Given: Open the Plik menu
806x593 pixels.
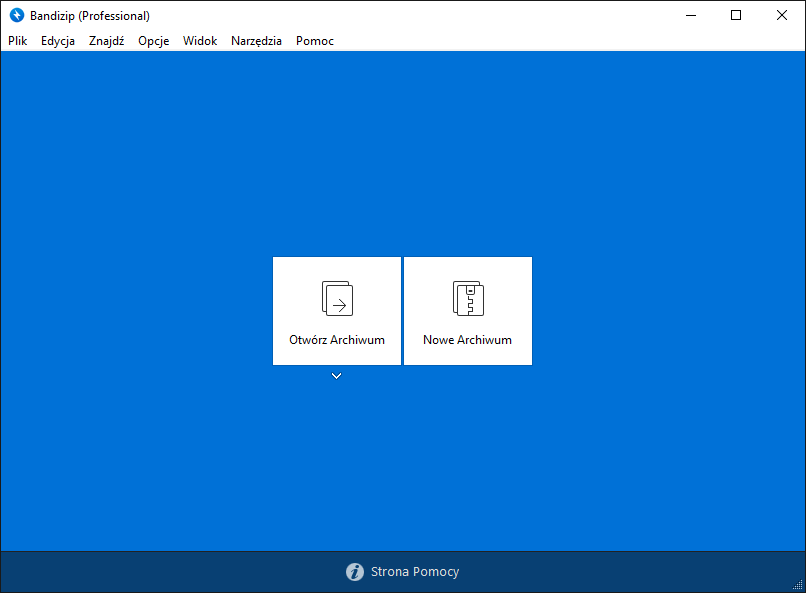Looking at the screenshot, I should pyautogui.click(x=17, y=41).
